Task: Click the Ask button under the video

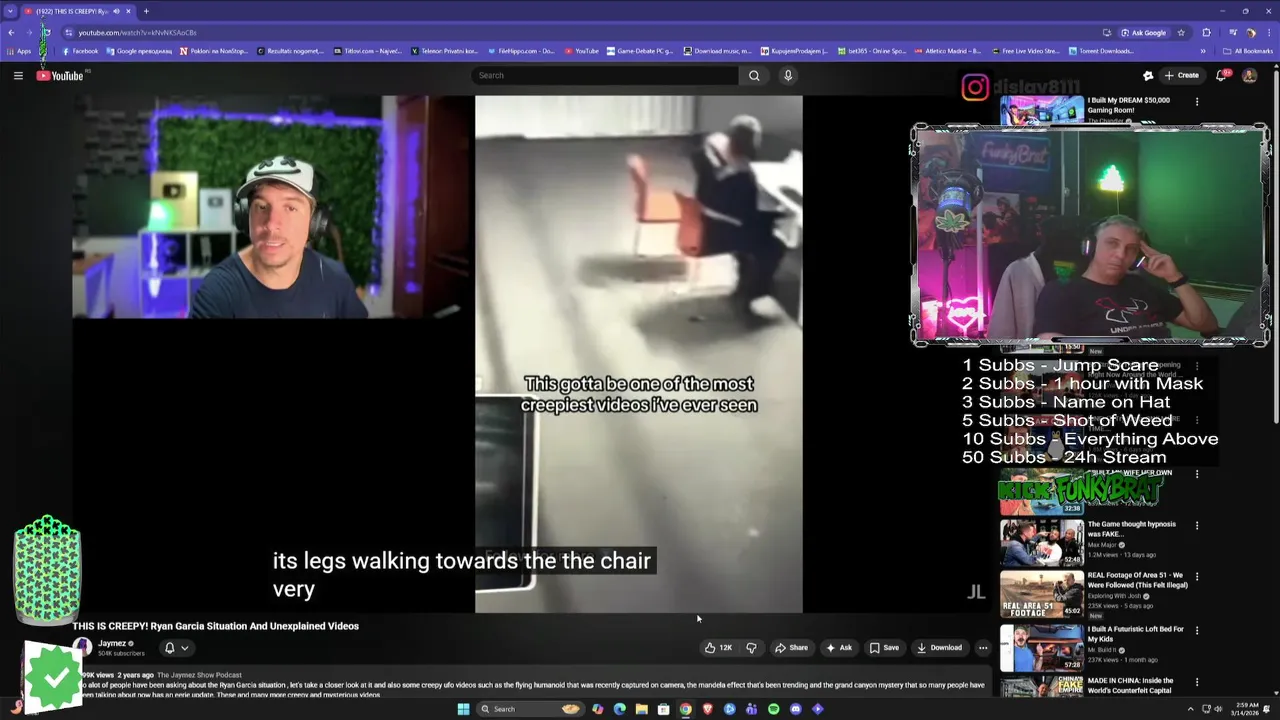Action: pos(839,647)
